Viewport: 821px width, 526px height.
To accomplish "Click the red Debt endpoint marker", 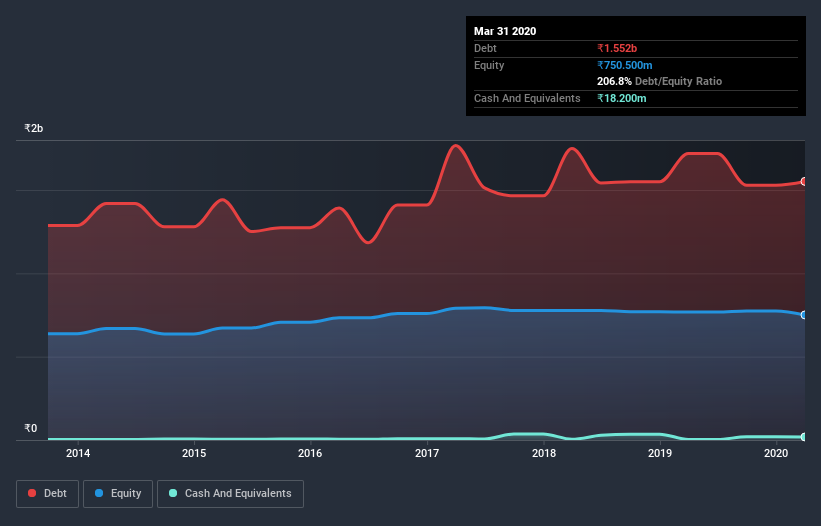I will [x=804, y=182].
